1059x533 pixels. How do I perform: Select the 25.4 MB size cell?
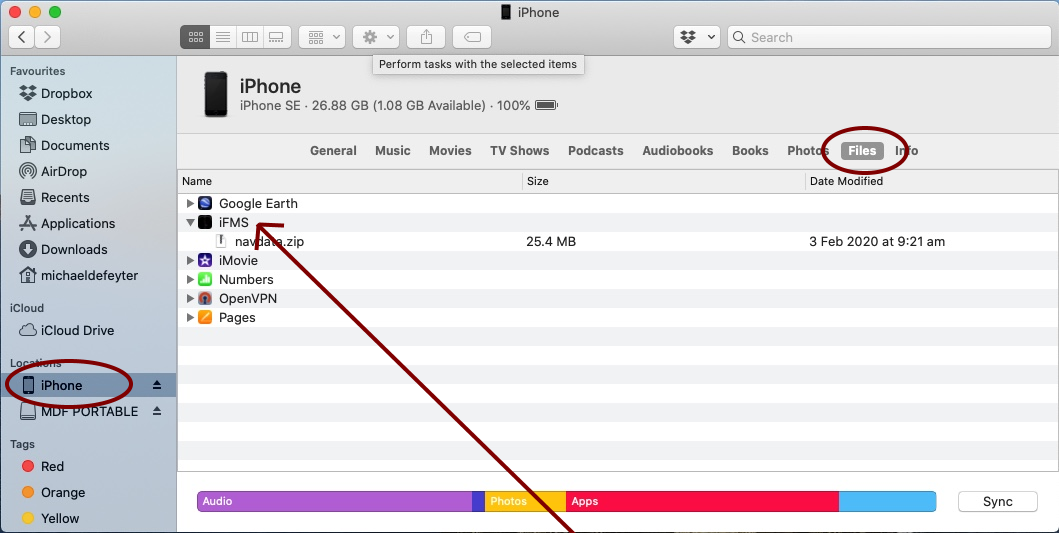(551, 241)
